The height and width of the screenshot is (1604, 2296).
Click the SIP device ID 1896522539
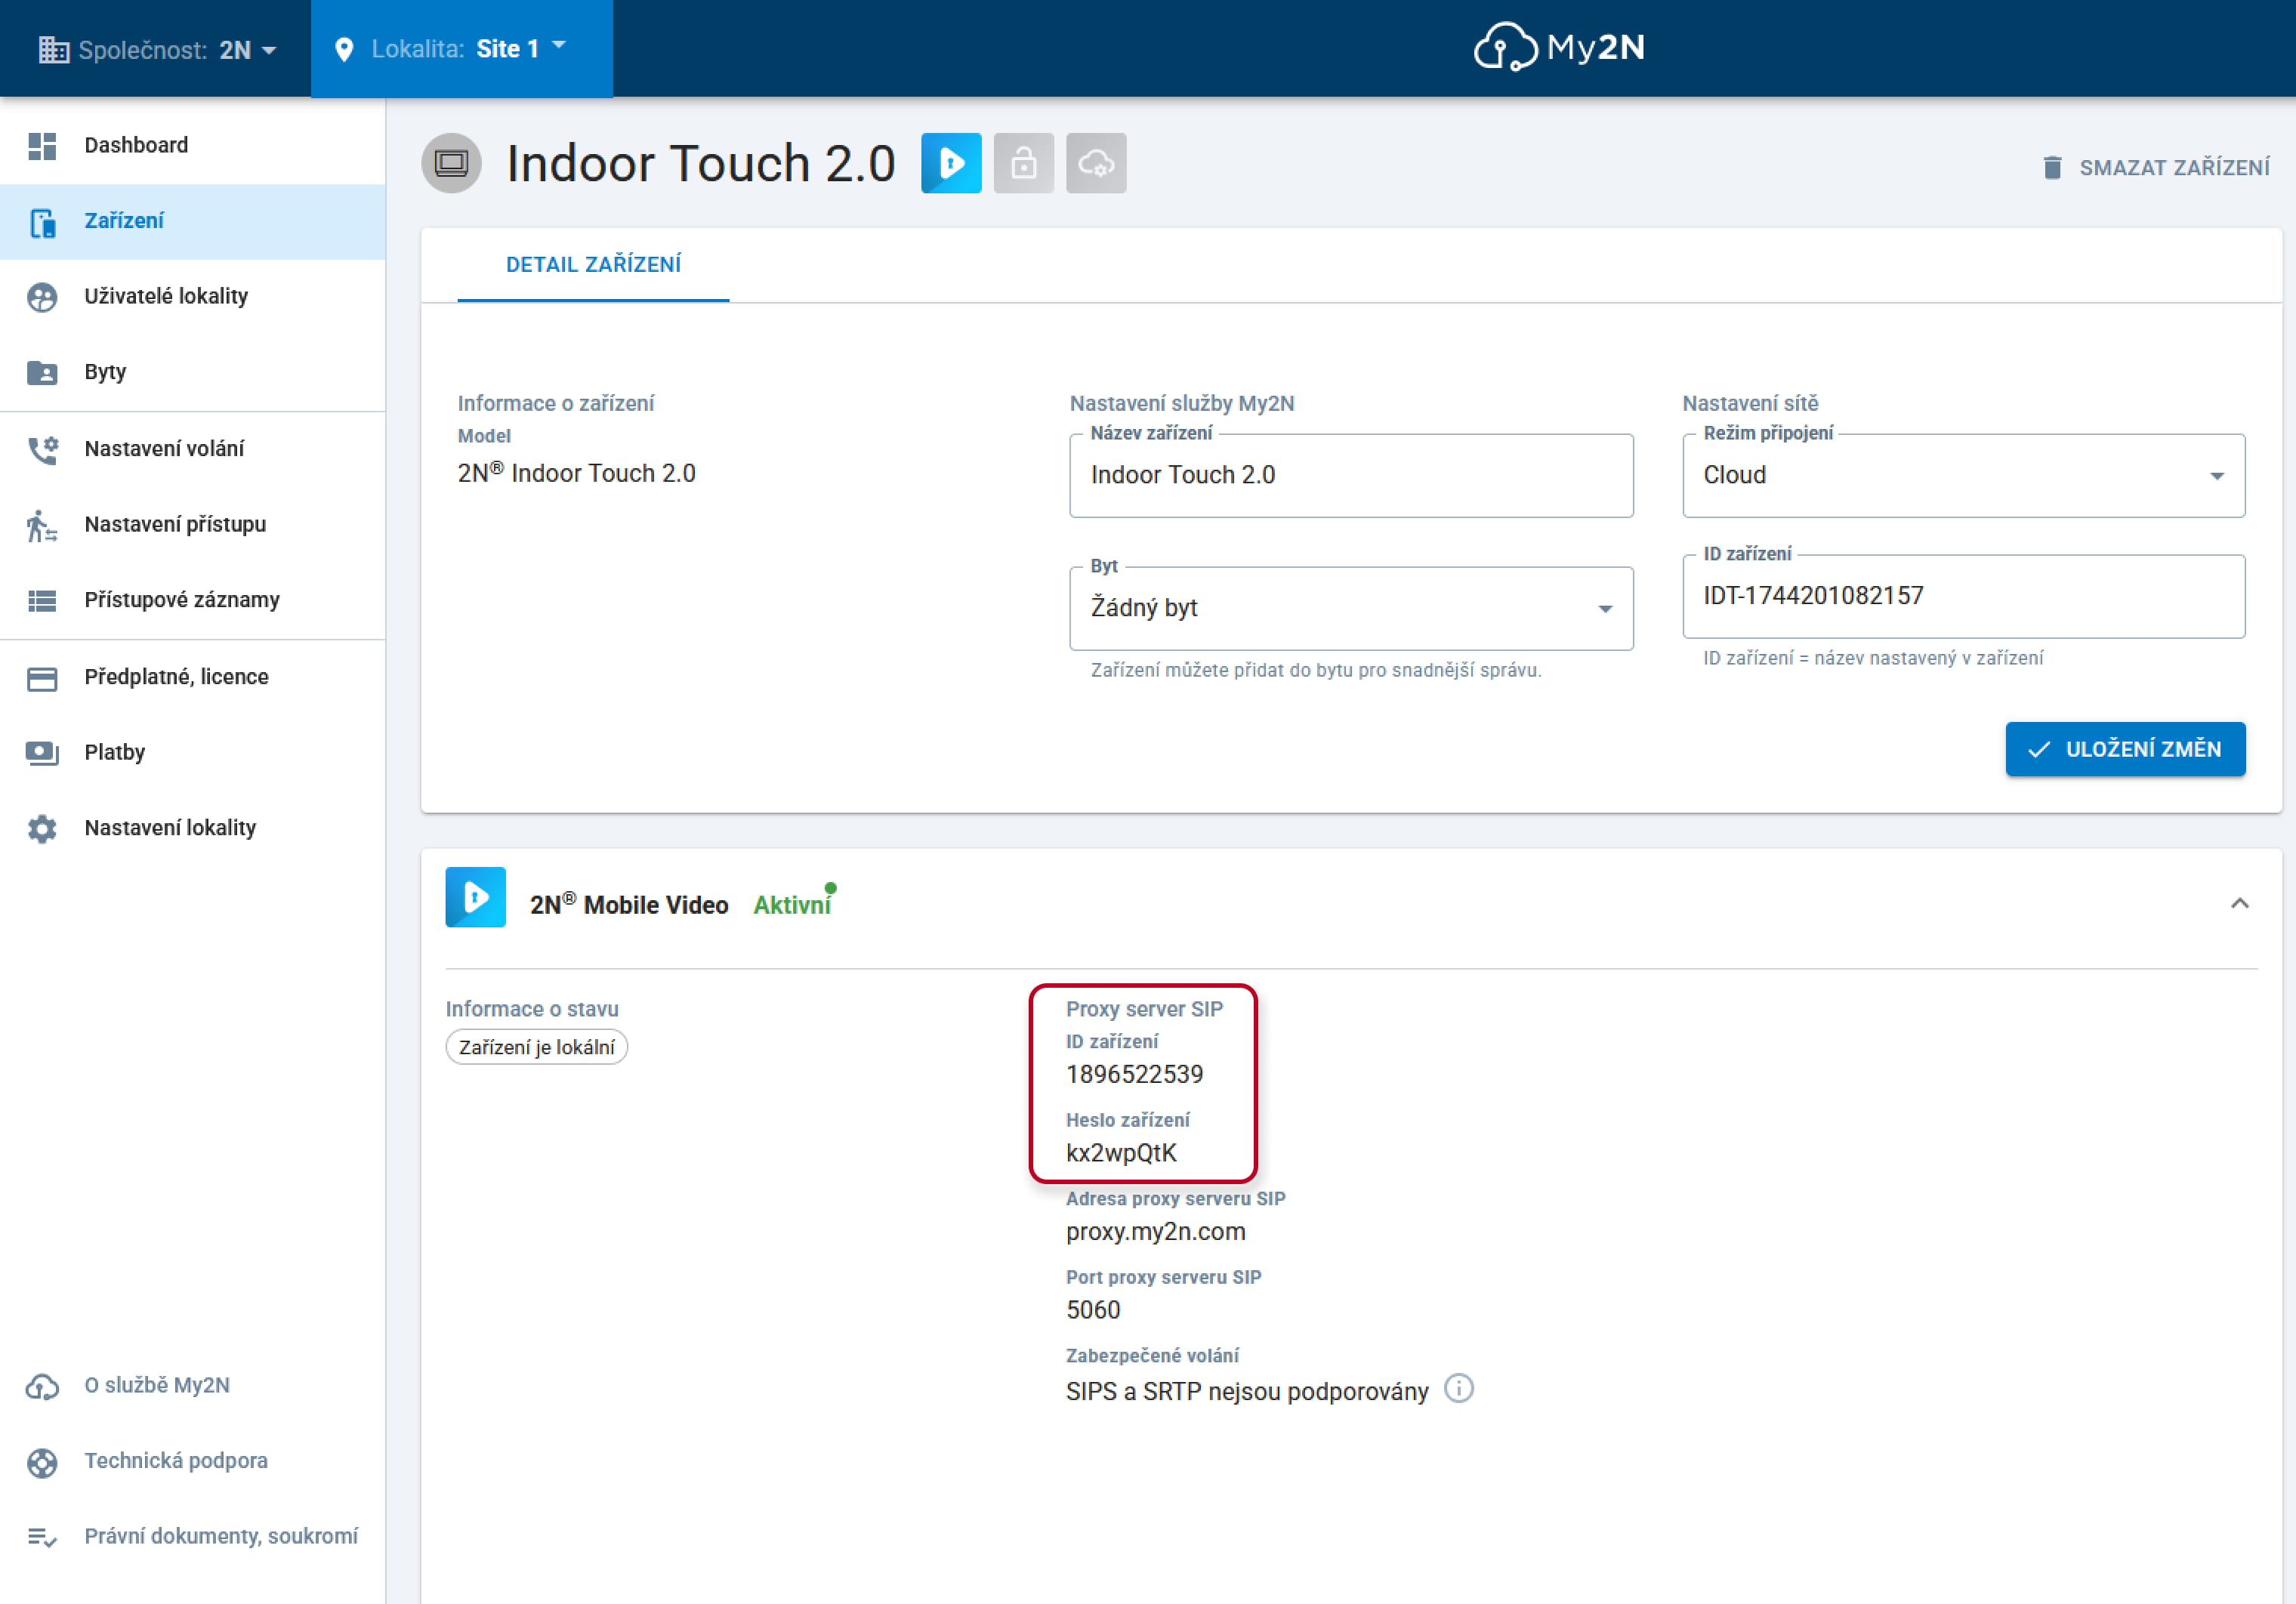click(1134, 1075)
